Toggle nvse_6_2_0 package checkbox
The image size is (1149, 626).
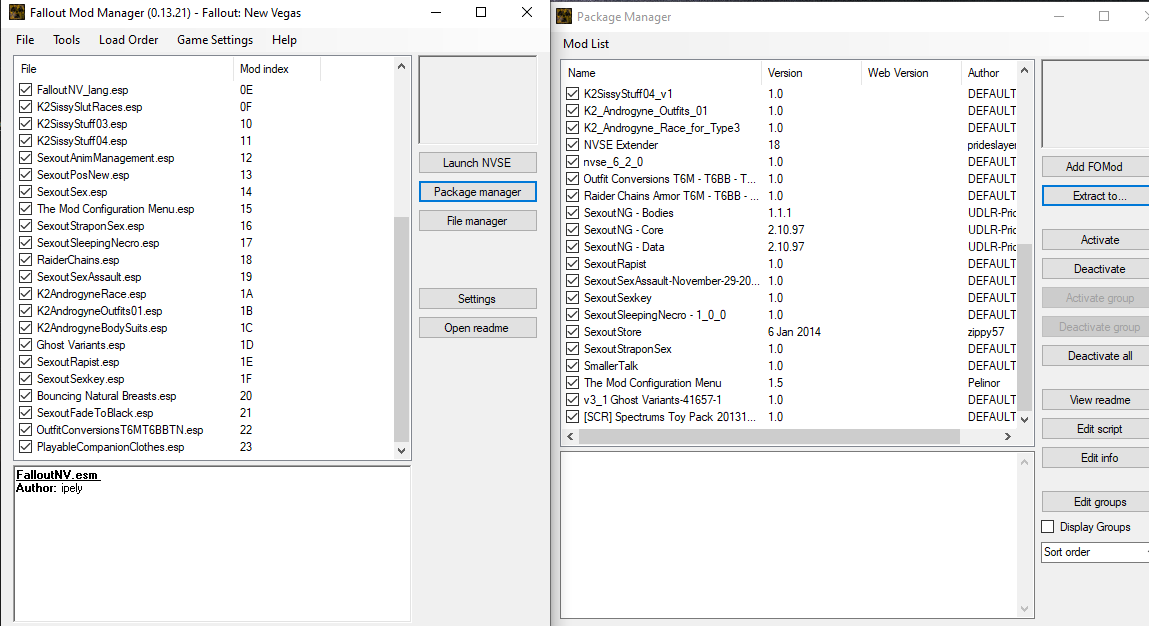(572, 161)
